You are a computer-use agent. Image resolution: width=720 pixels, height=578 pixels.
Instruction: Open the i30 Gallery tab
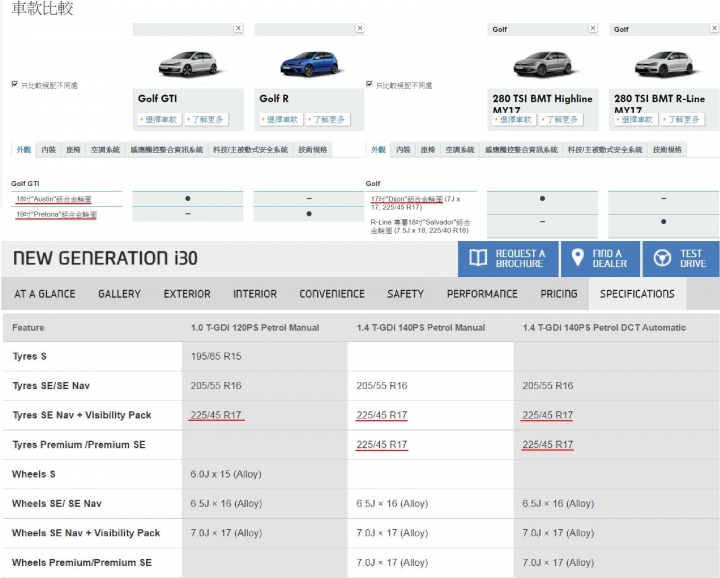point(119,294)
